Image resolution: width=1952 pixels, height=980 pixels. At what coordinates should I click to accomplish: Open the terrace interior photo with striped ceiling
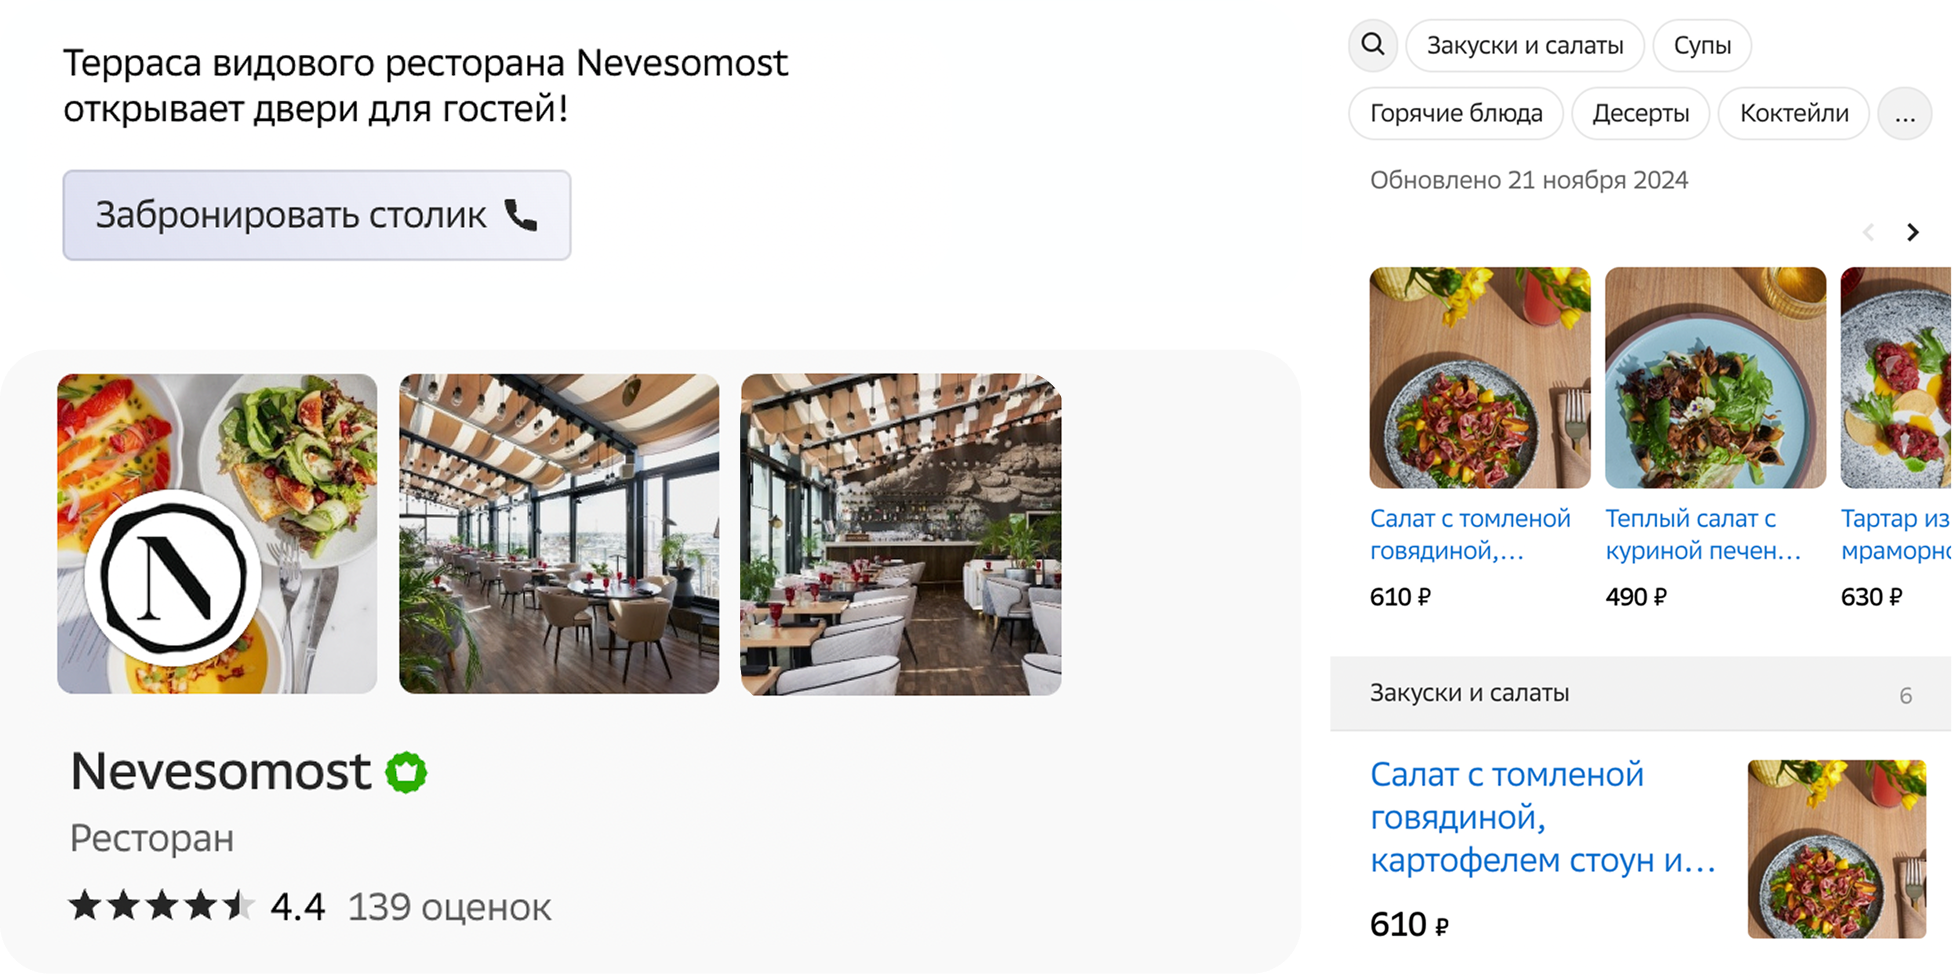559,534
